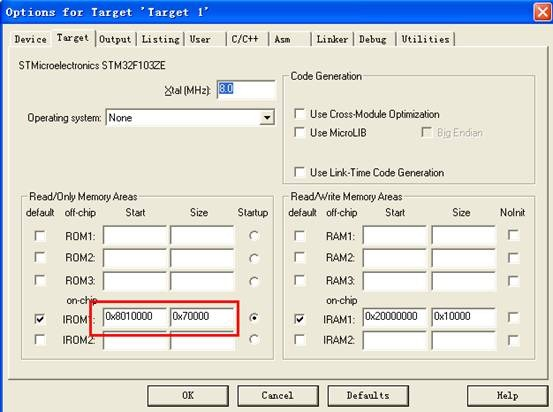Check the ROM1 default checkbox

point(40,236)
